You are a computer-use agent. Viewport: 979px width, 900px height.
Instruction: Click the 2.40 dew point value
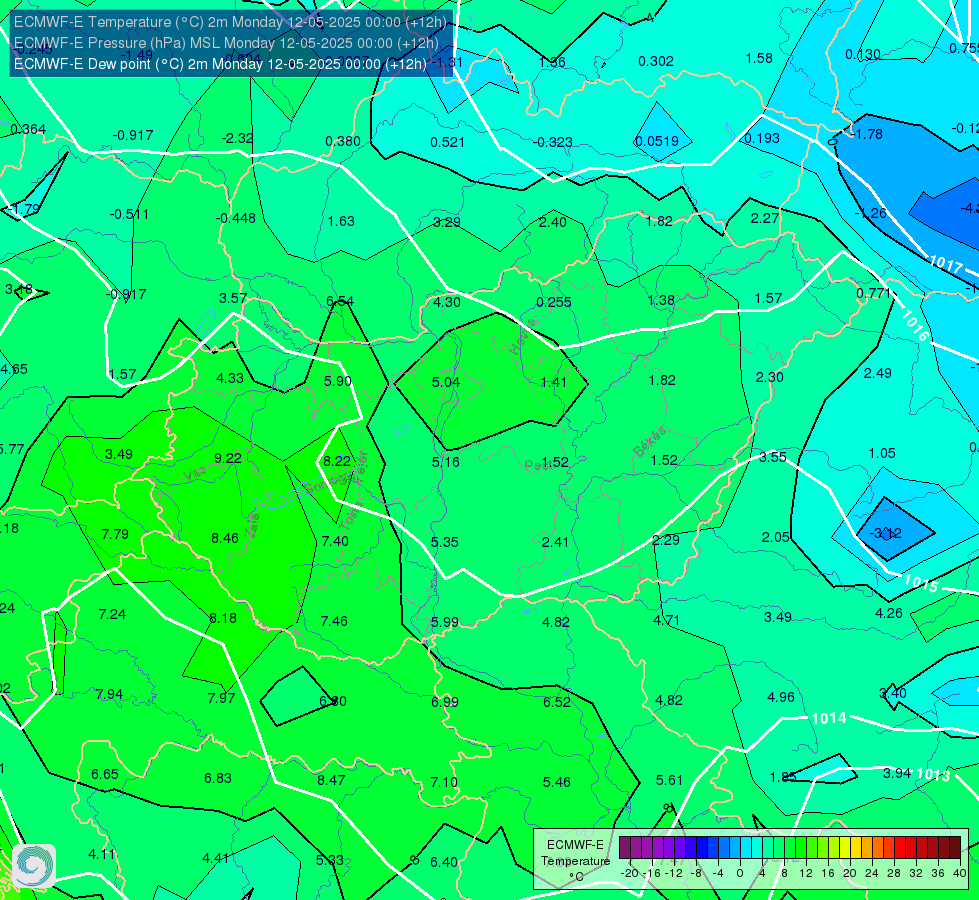(x=553, y=222)
